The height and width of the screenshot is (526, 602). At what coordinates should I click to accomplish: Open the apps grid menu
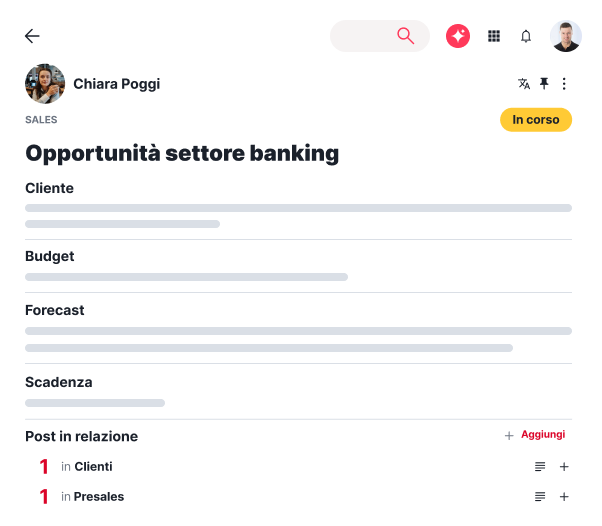494,36
